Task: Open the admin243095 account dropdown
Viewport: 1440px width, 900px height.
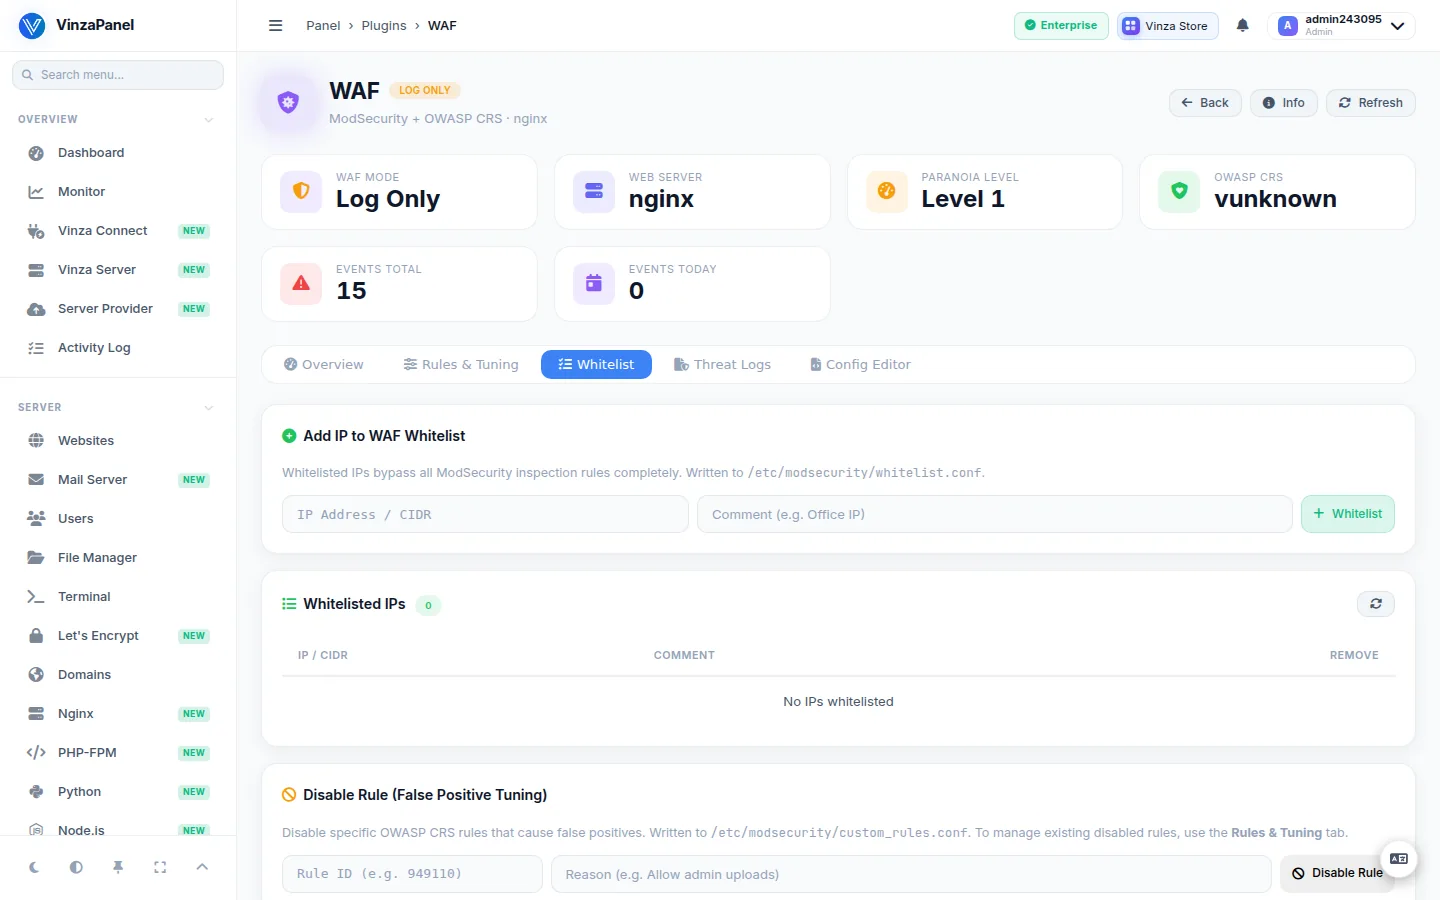Action: pyautogui.click(x=1342, y=26)
